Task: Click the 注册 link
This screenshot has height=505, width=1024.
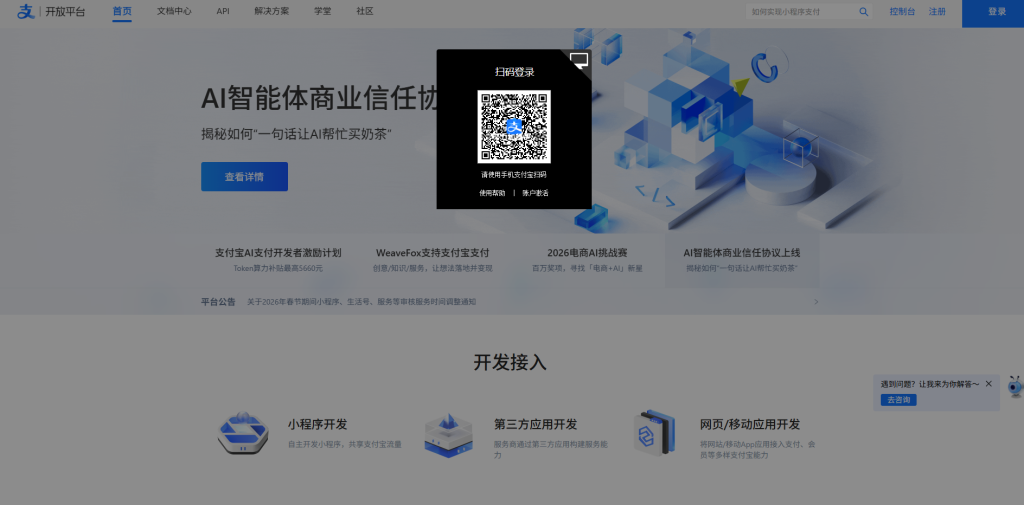Action: tap(937, 11)
